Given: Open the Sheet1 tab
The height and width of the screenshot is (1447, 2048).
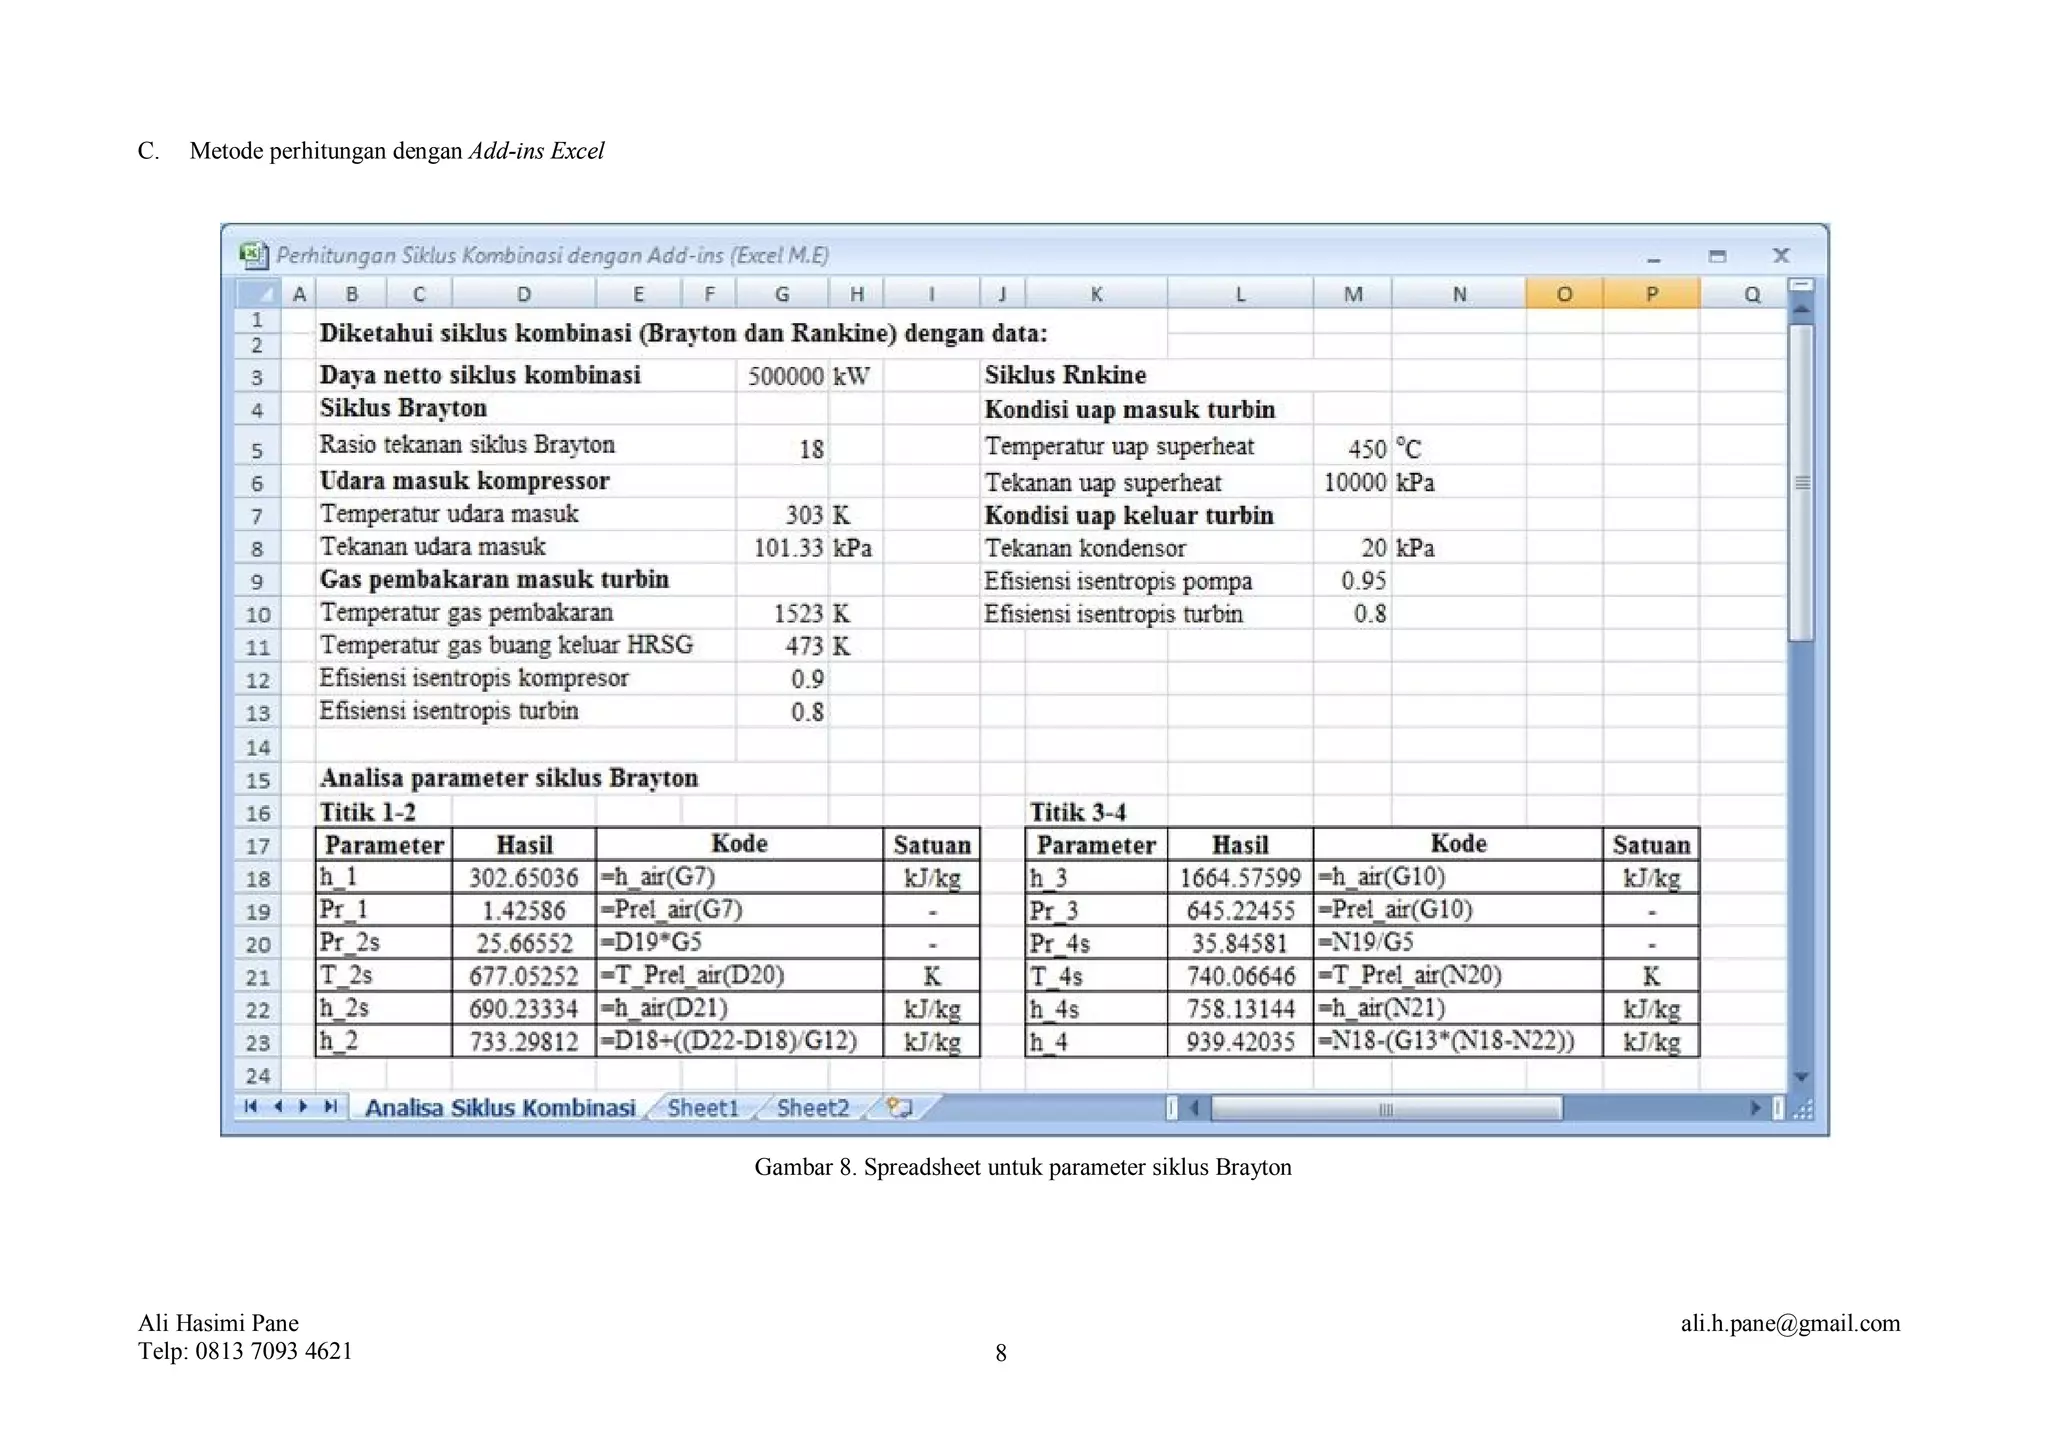Looking at the screenshot, I should click(x=703, y=1108).
